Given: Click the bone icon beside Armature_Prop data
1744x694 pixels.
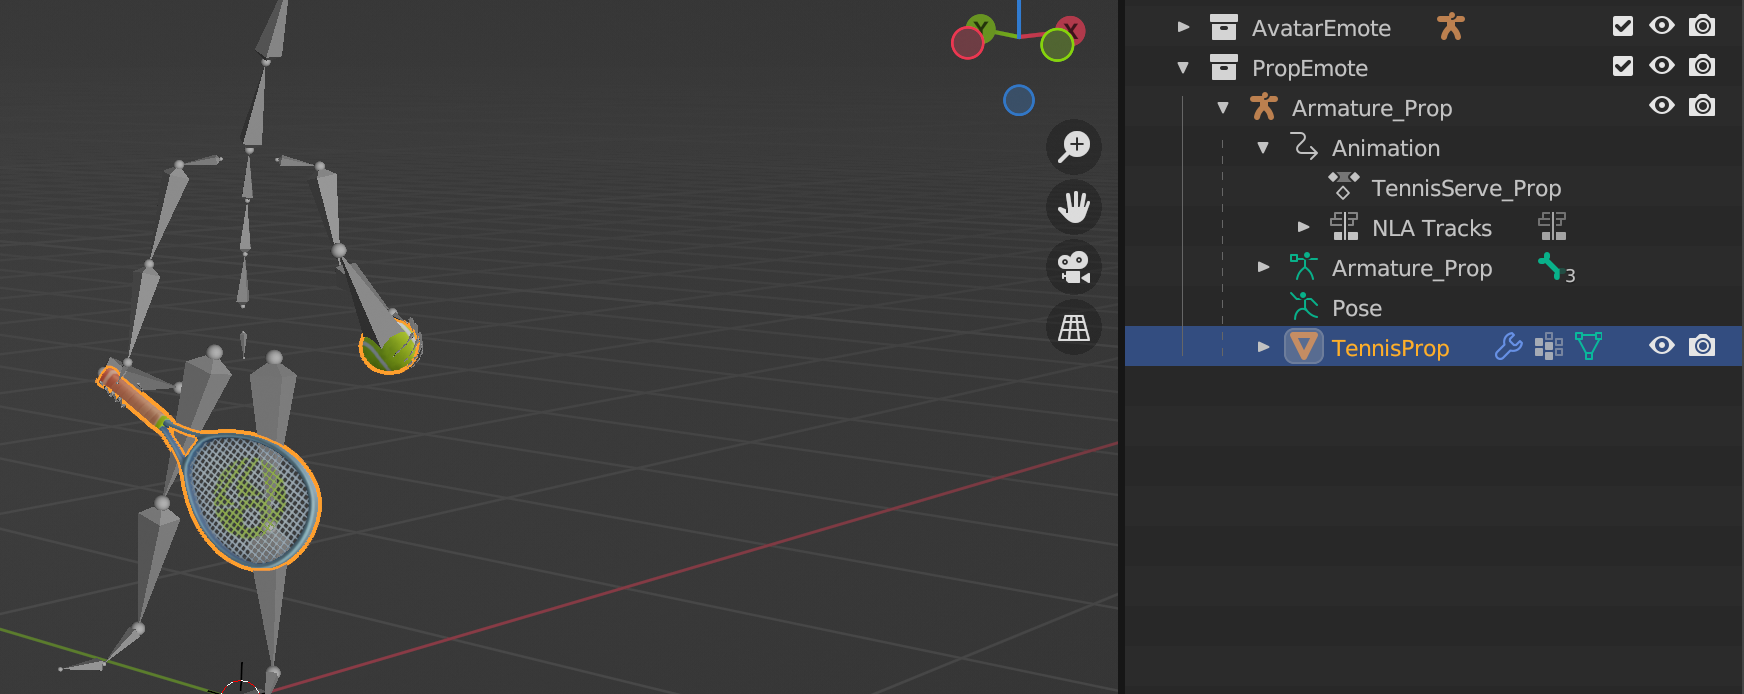Looking at the screenshot, I should pos(1550,266).
